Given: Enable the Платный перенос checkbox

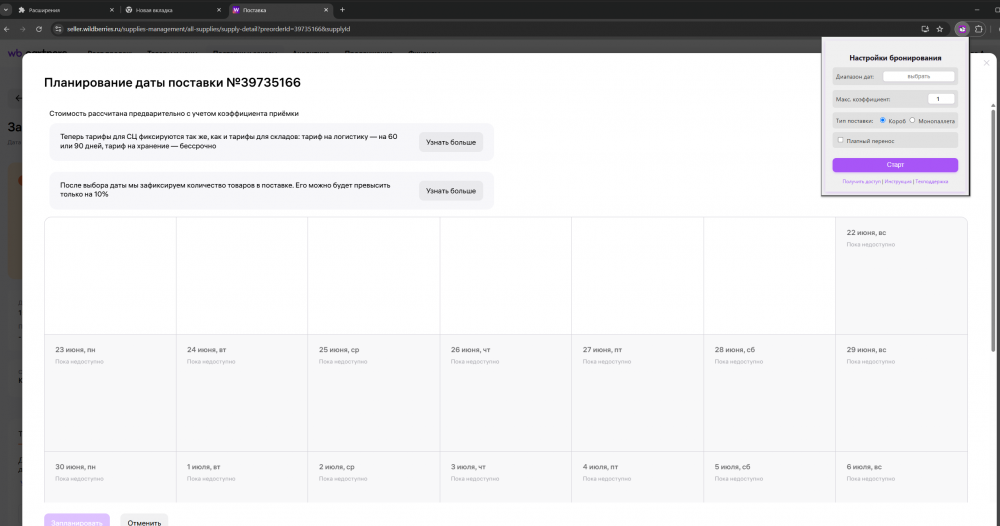Looking at the screenshot, I should click(841, 140).
